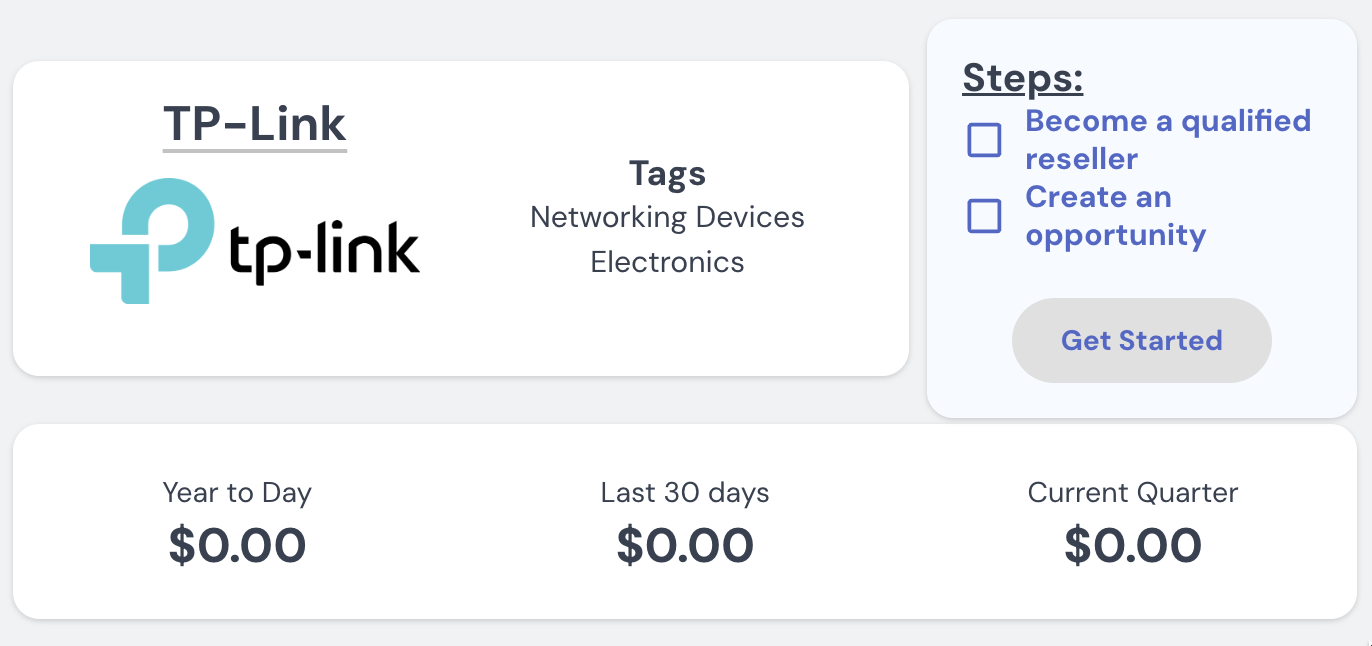
Task: Select the Networking Devices tag
Action: click(x=667, y=217)
